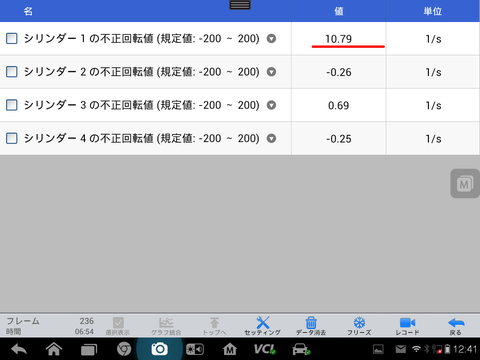The image size is (480, 360).
Task: Click the vehicle car icon in the system bar
Action: pos(301,349)
